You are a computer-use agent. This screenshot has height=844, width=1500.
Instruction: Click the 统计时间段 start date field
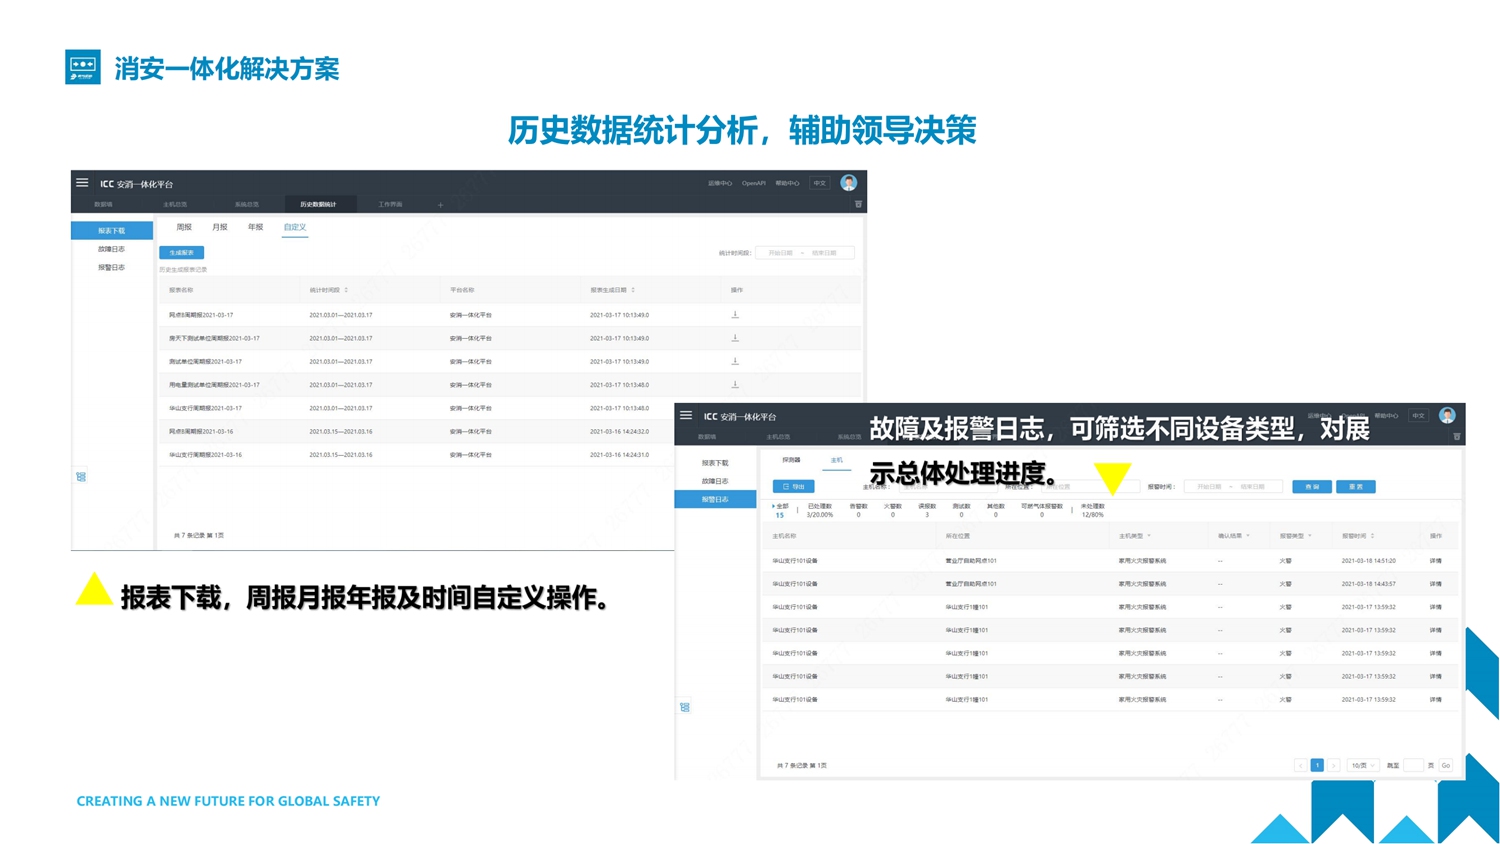(x=780, y=253)
